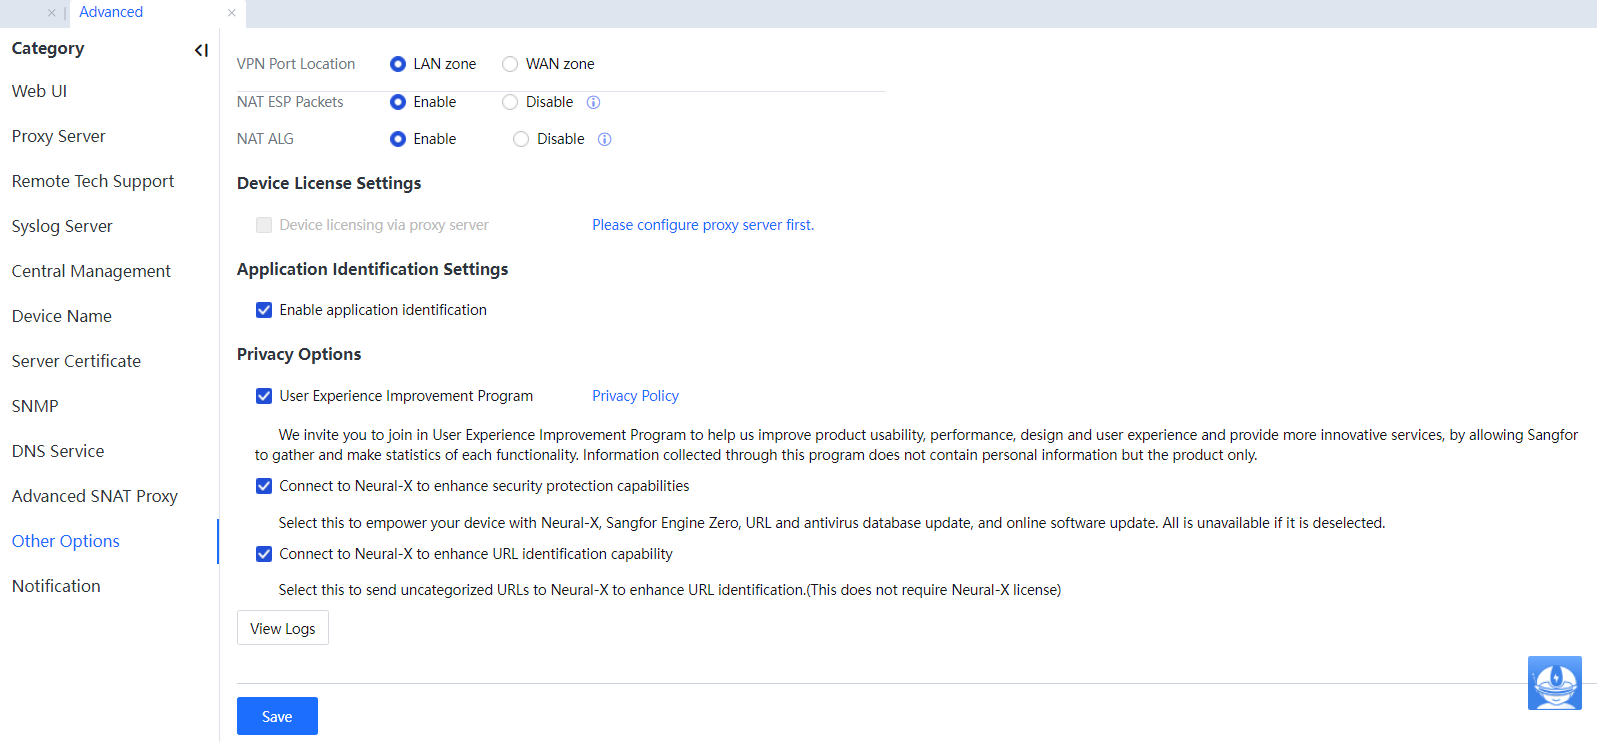Close the Advanced tab
The image size is (1597, 742).
[x=232, y=13]
